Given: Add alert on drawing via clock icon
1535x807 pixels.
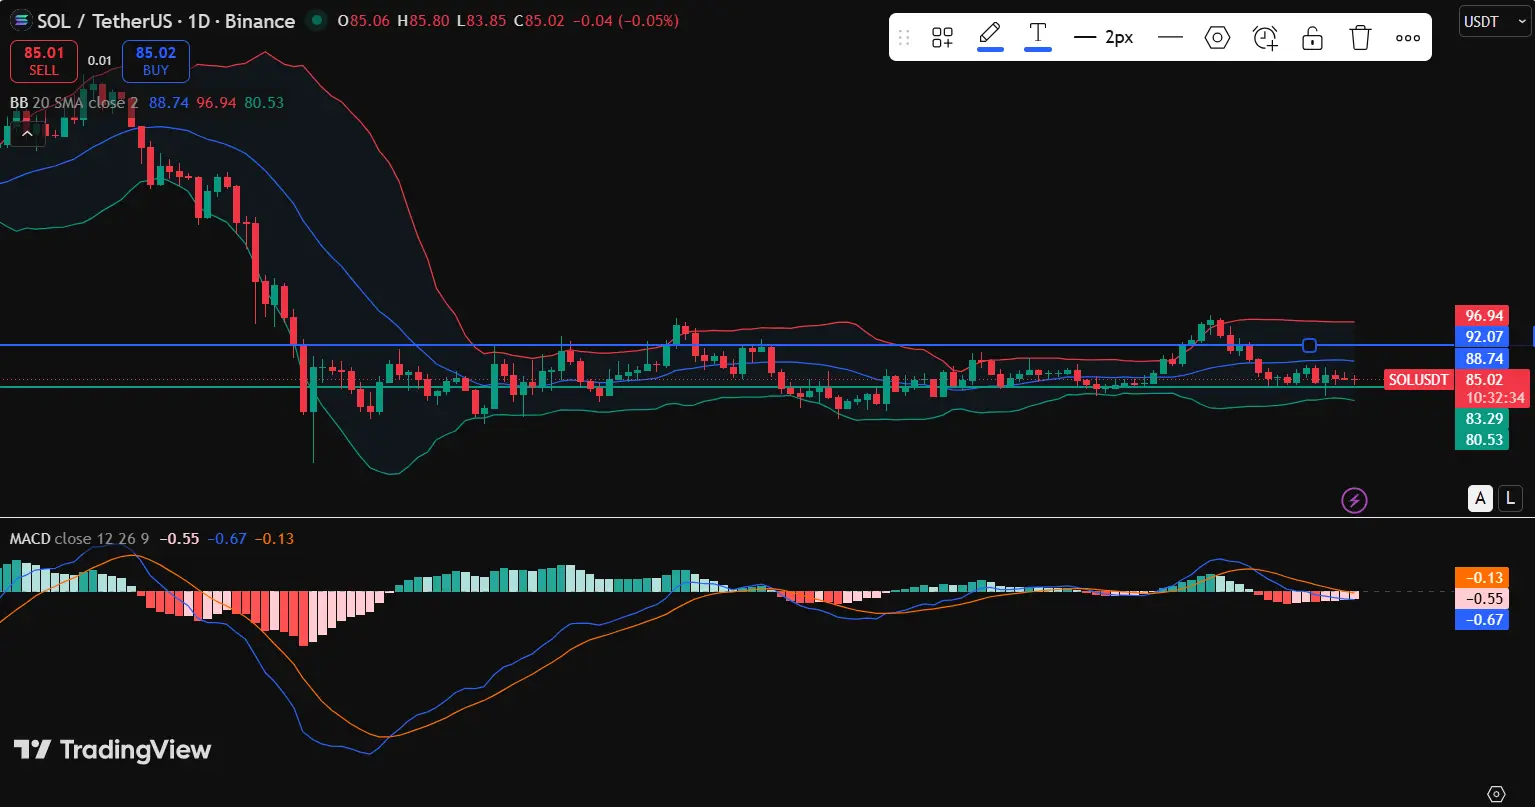Looking at the screenshot, I should (x=1265, y=38).
